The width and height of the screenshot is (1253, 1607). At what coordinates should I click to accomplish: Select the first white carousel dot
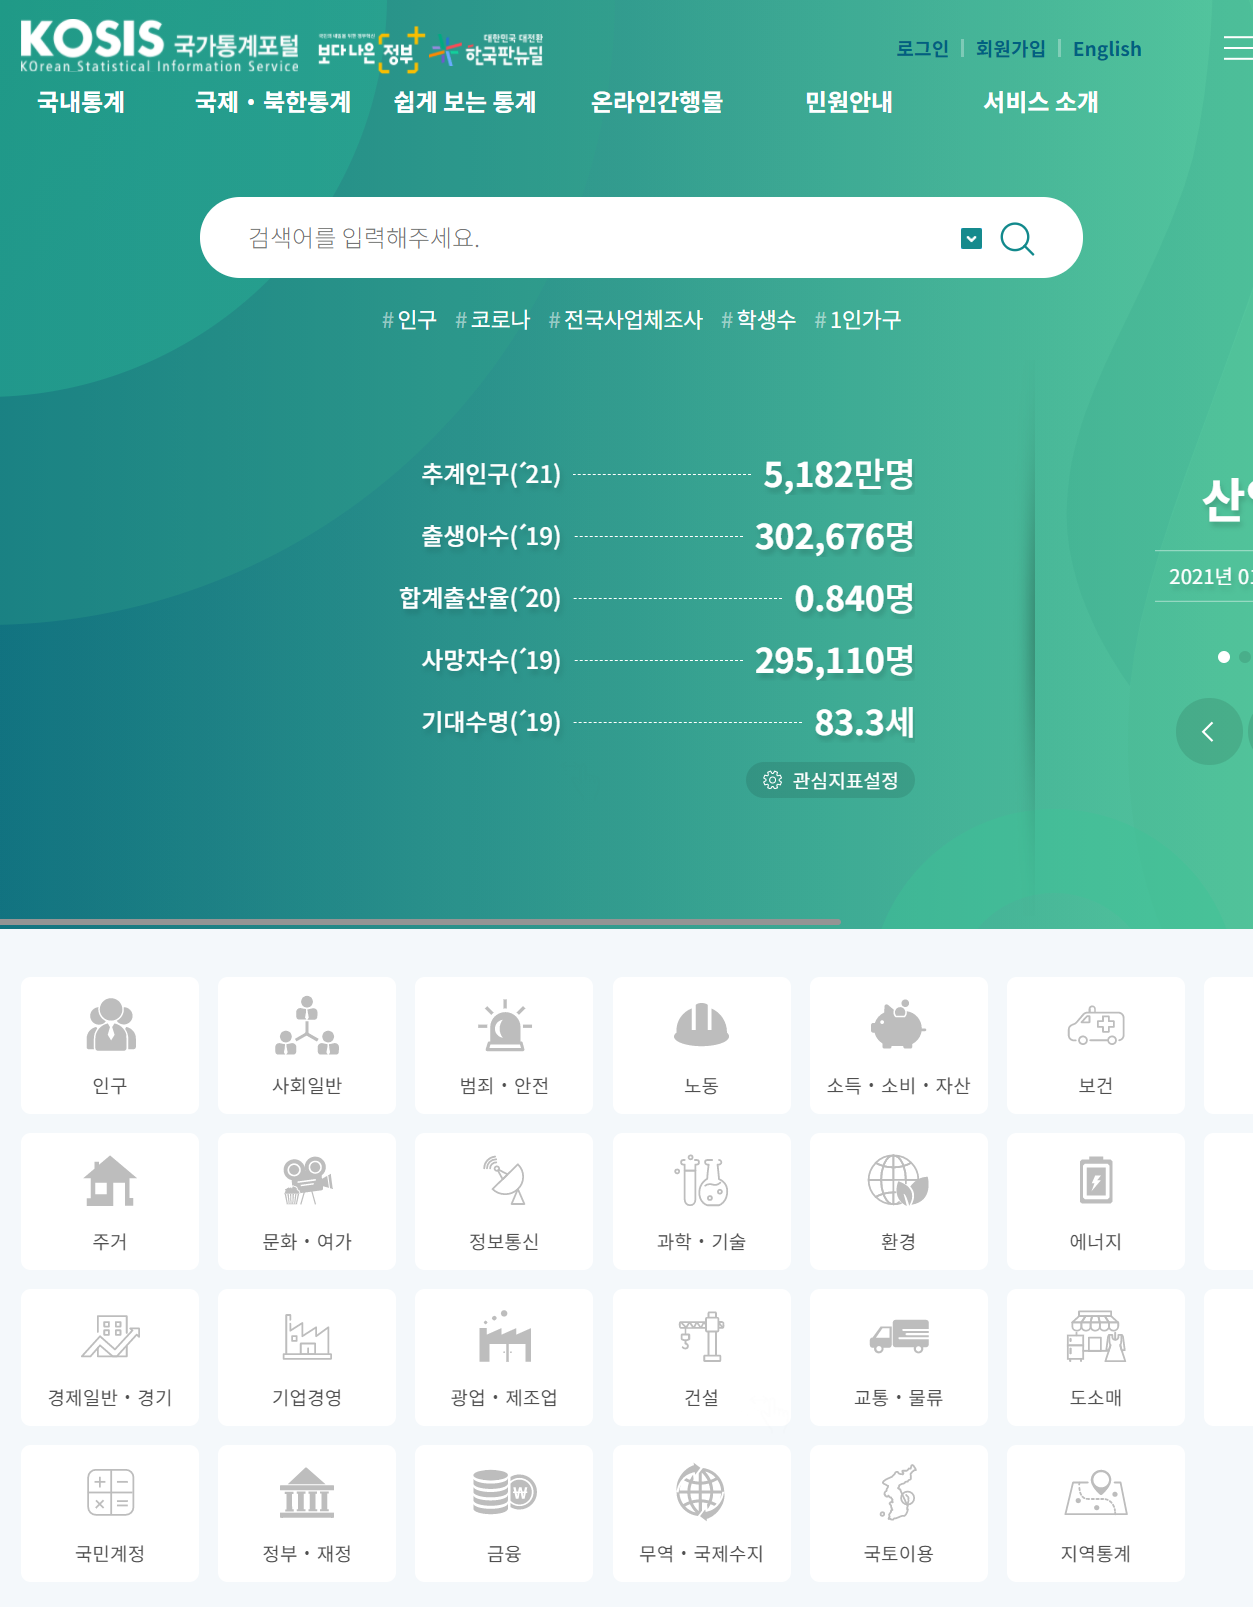pos(1223,657)
